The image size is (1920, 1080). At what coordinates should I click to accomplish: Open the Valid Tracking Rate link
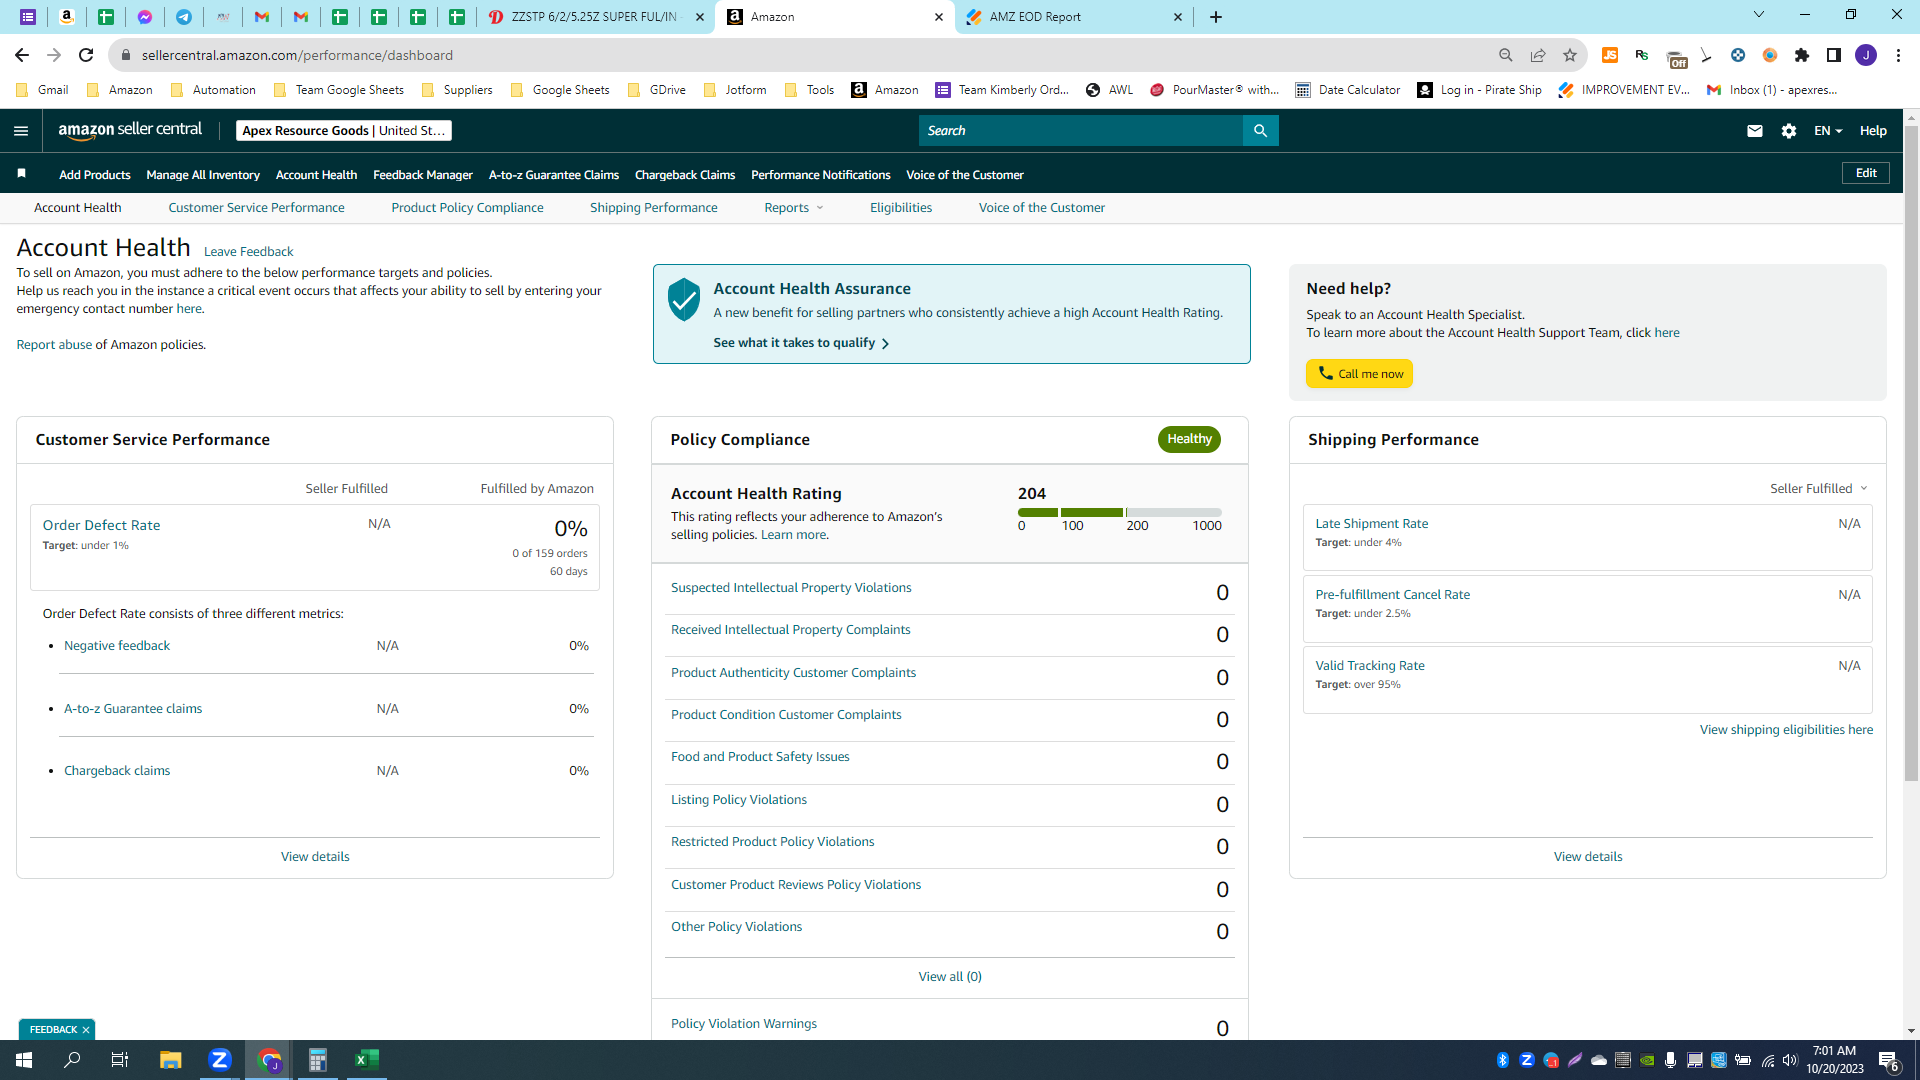coord(1369,666)
